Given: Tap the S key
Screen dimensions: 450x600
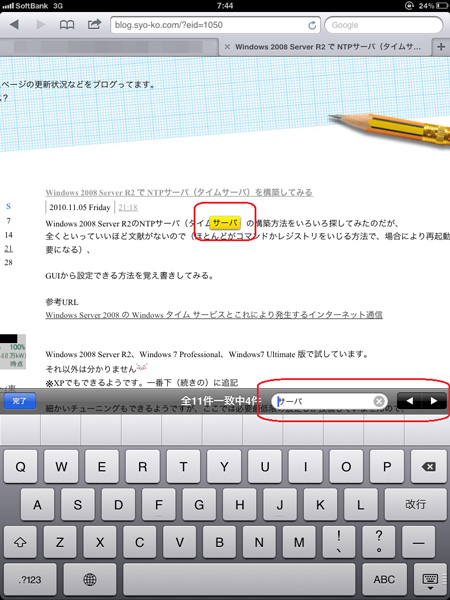Looking at the screenshot, I should (x=78, y=505).
